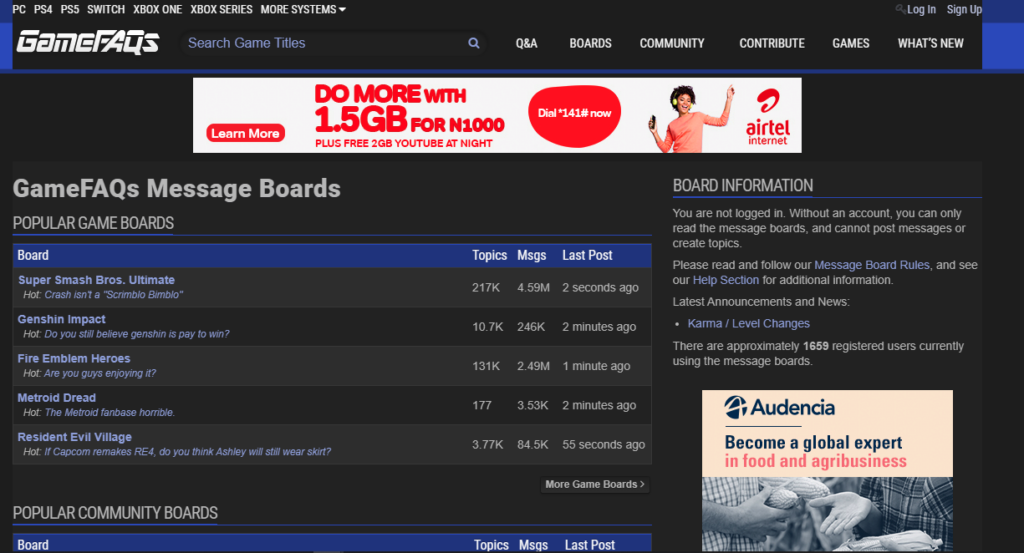Open Super Smash Bros. Ultimate board
Image resolution: width=1024 pixels, height=553 pixels.
point(96,280)
